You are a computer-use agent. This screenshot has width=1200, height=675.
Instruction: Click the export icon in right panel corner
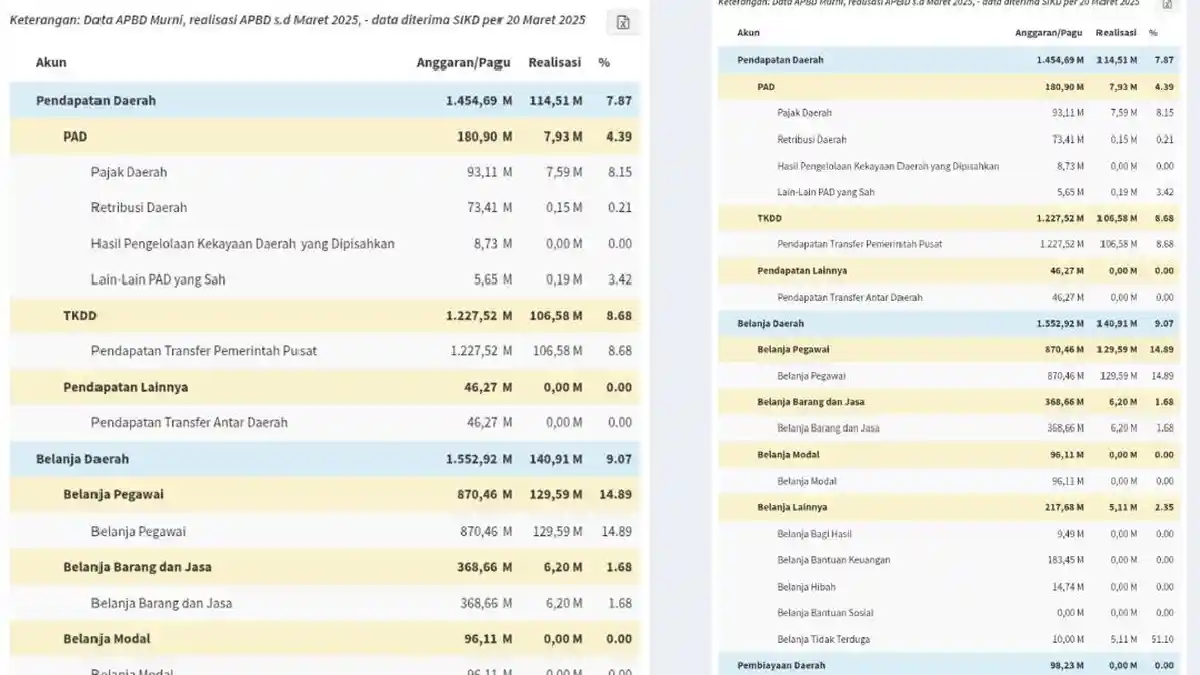coord(1166,5)
